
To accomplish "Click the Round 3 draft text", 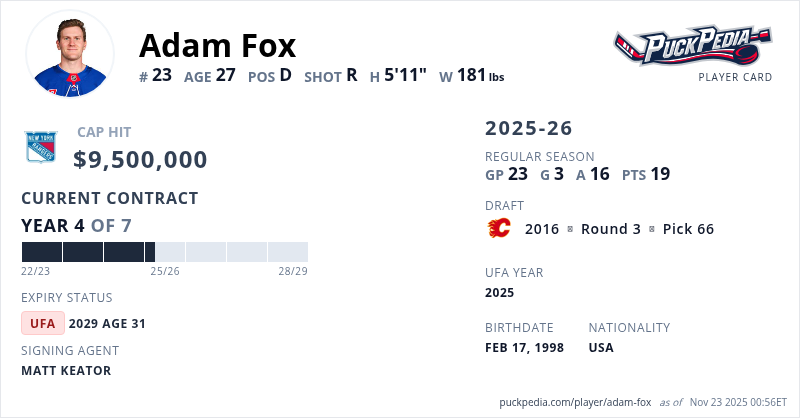I will pos(610,229).
